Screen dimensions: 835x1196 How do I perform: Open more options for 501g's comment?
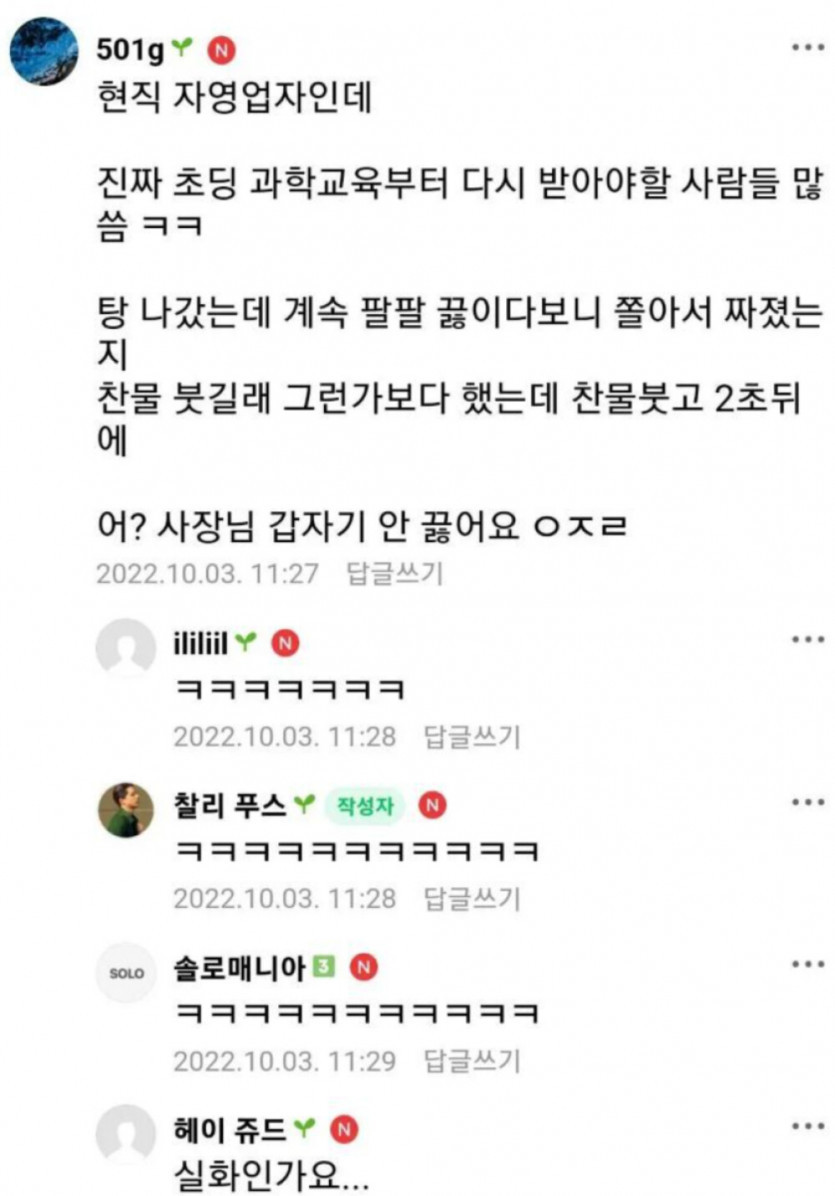(808, 47)
